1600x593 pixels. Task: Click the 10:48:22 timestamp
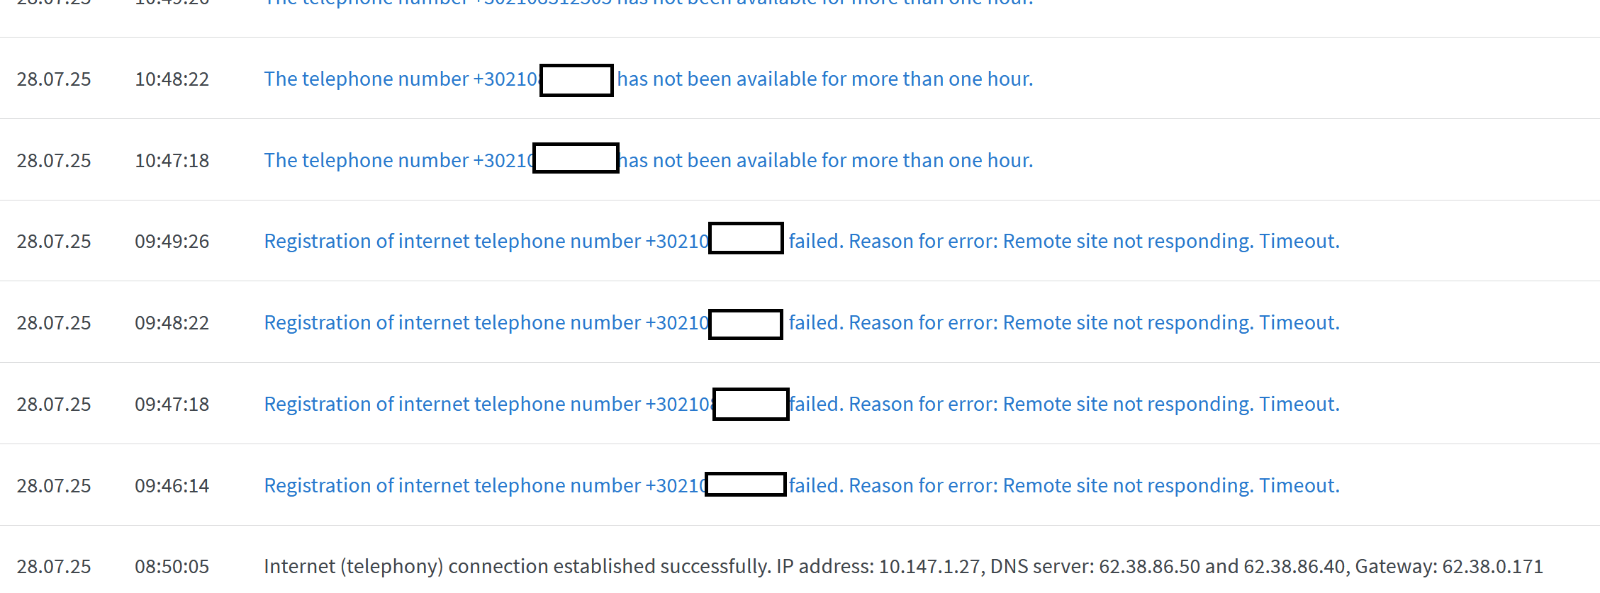[172, 79]
